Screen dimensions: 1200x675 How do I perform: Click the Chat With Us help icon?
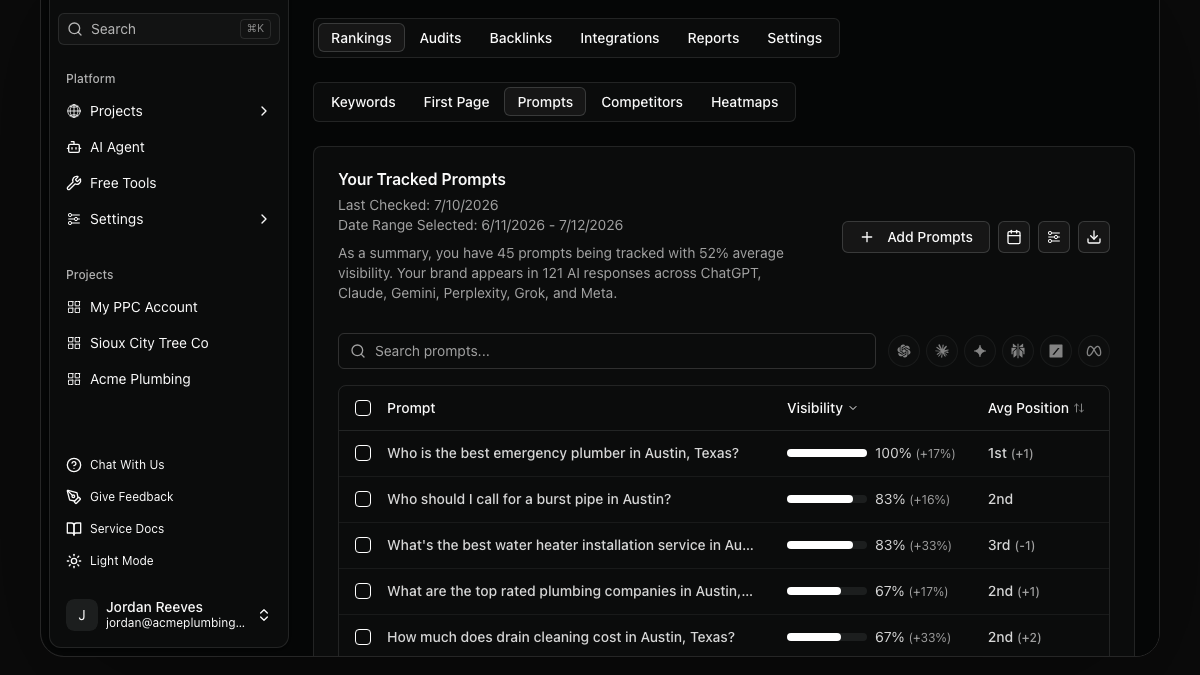click(x=74, y=465)
